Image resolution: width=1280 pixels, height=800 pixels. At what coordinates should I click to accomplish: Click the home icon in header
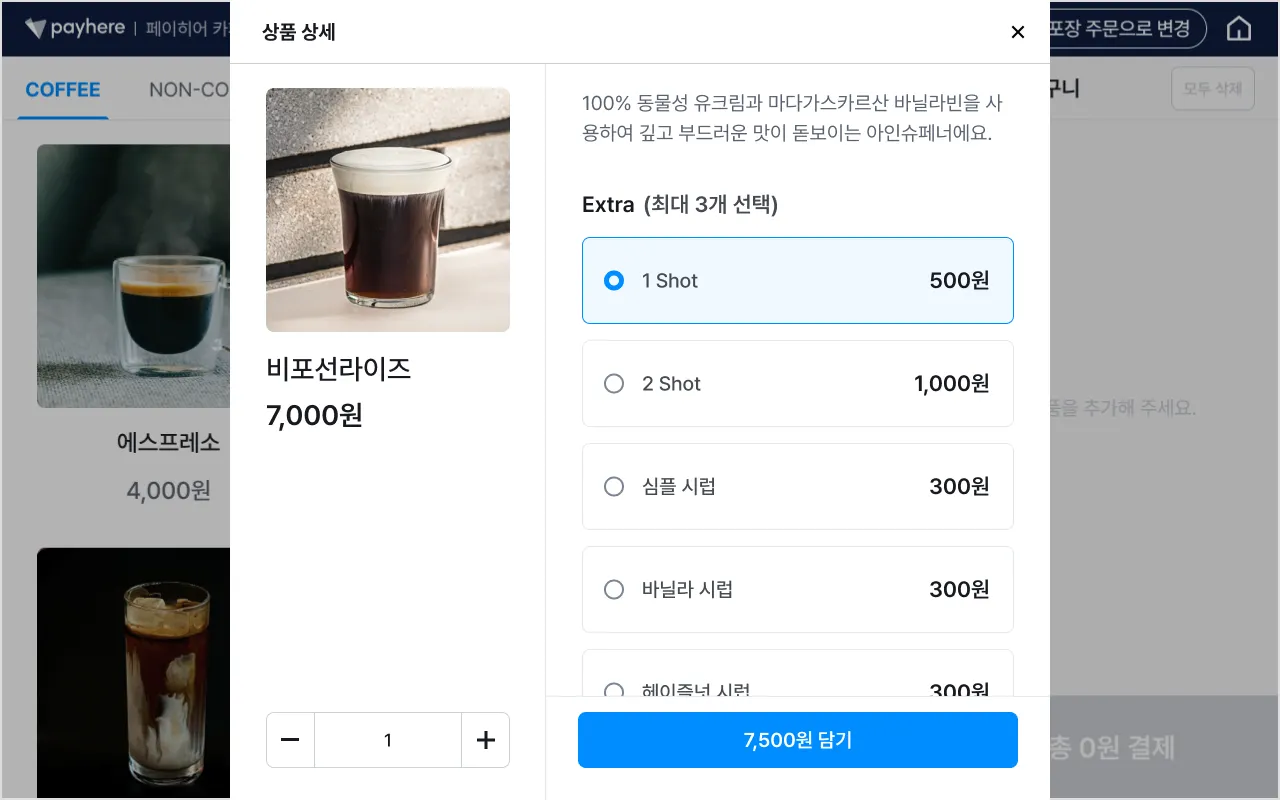coord(1239,29)
